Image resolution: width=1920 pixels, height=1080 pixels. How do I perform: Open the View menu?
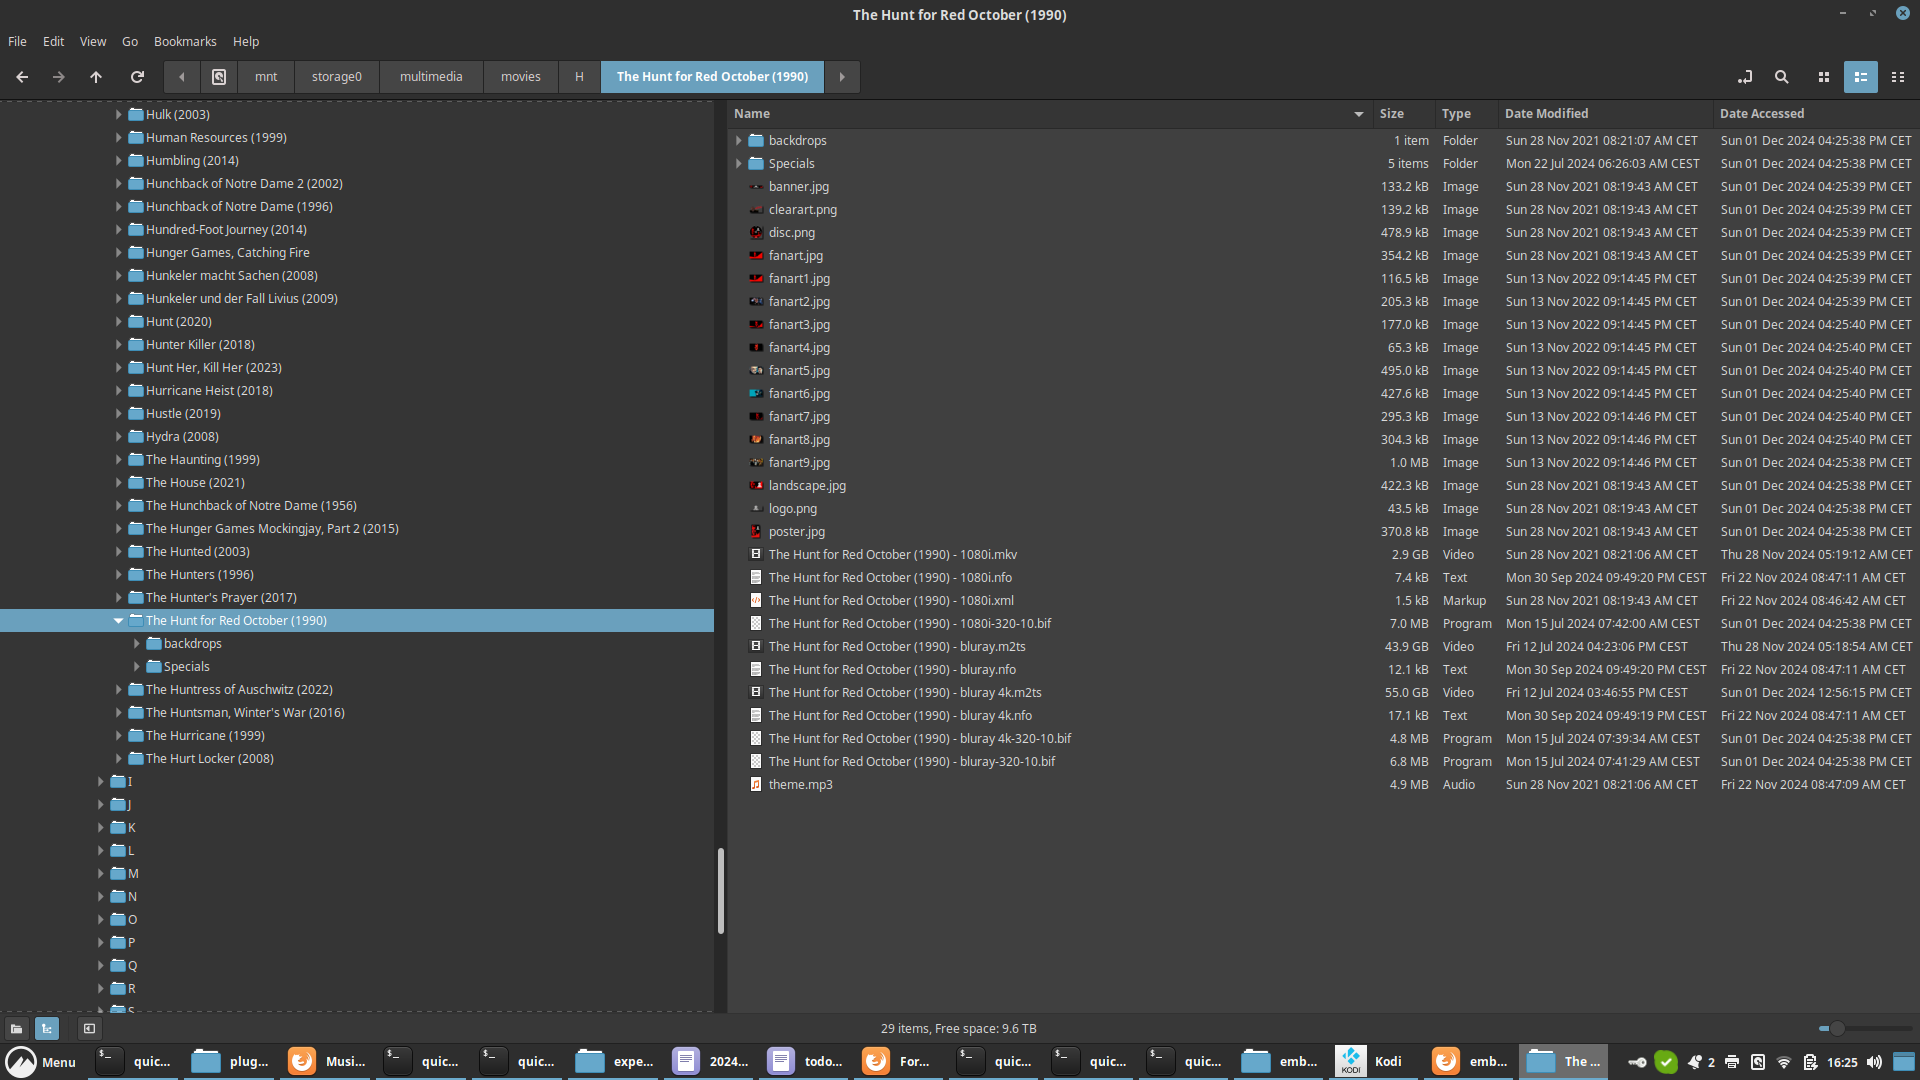[x=92, y=41]
